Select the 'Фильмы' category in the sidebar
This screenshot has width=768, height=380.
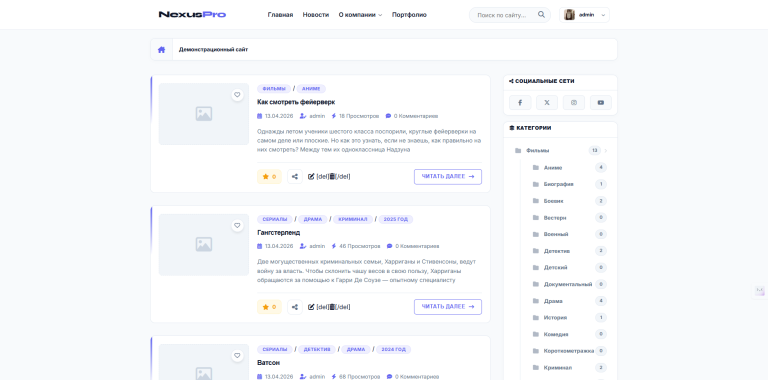[x=538, y=151]
